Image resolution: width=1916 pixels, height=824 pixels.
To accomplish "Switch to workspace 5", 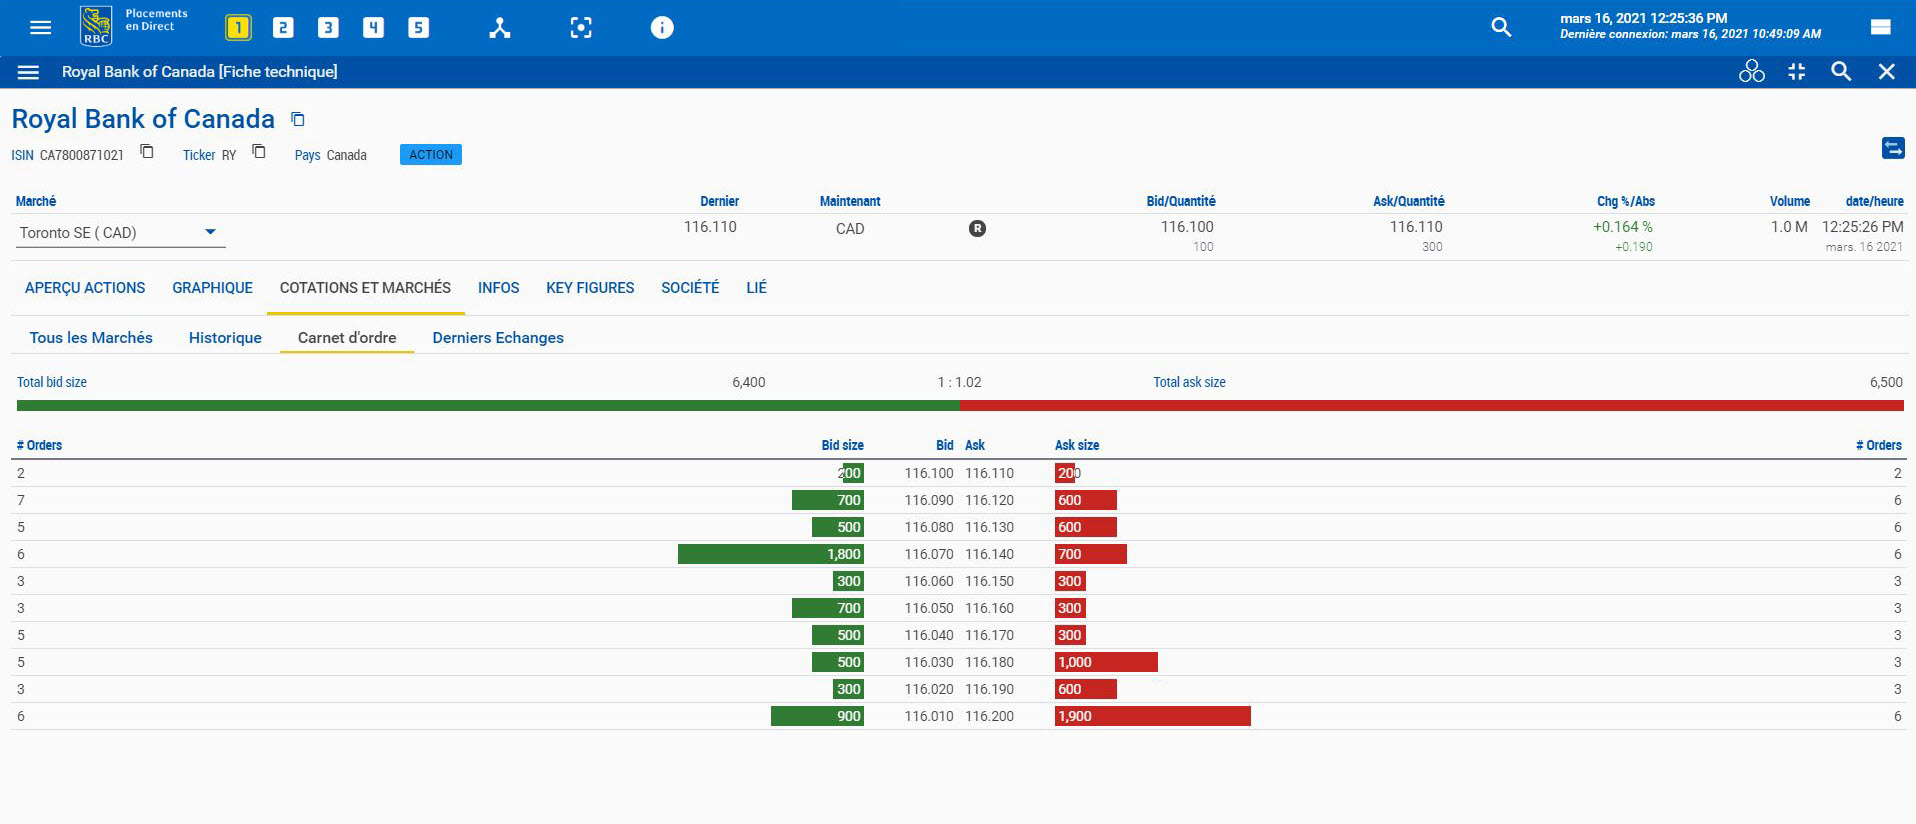I will click(418, 28).
